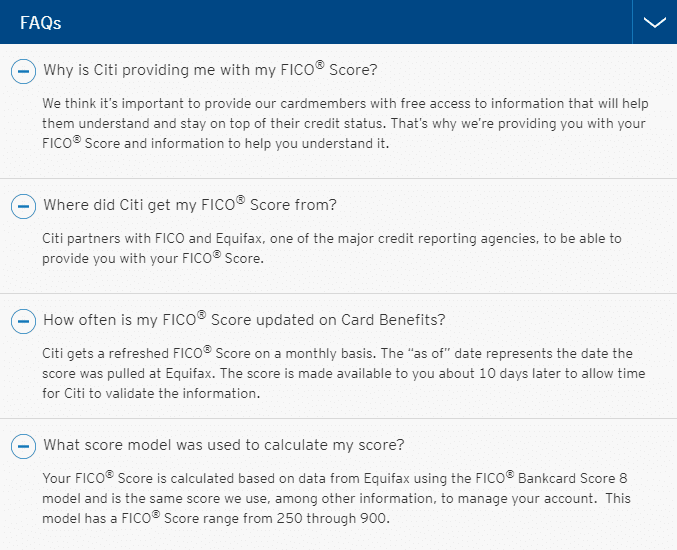
Task: Collapse the FAQs section with the header chevron
Action: pos(655,22)
